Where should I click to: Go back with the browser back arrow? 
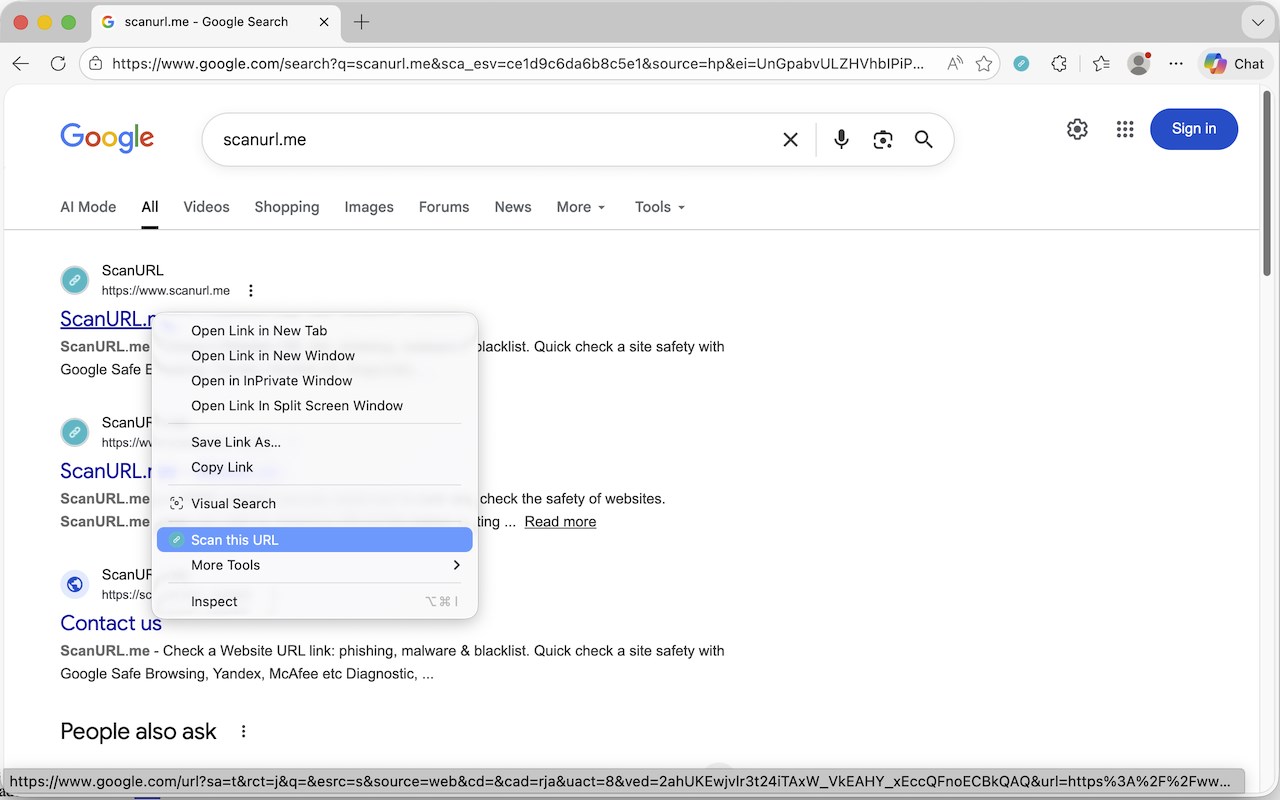[x=21, y=63]
